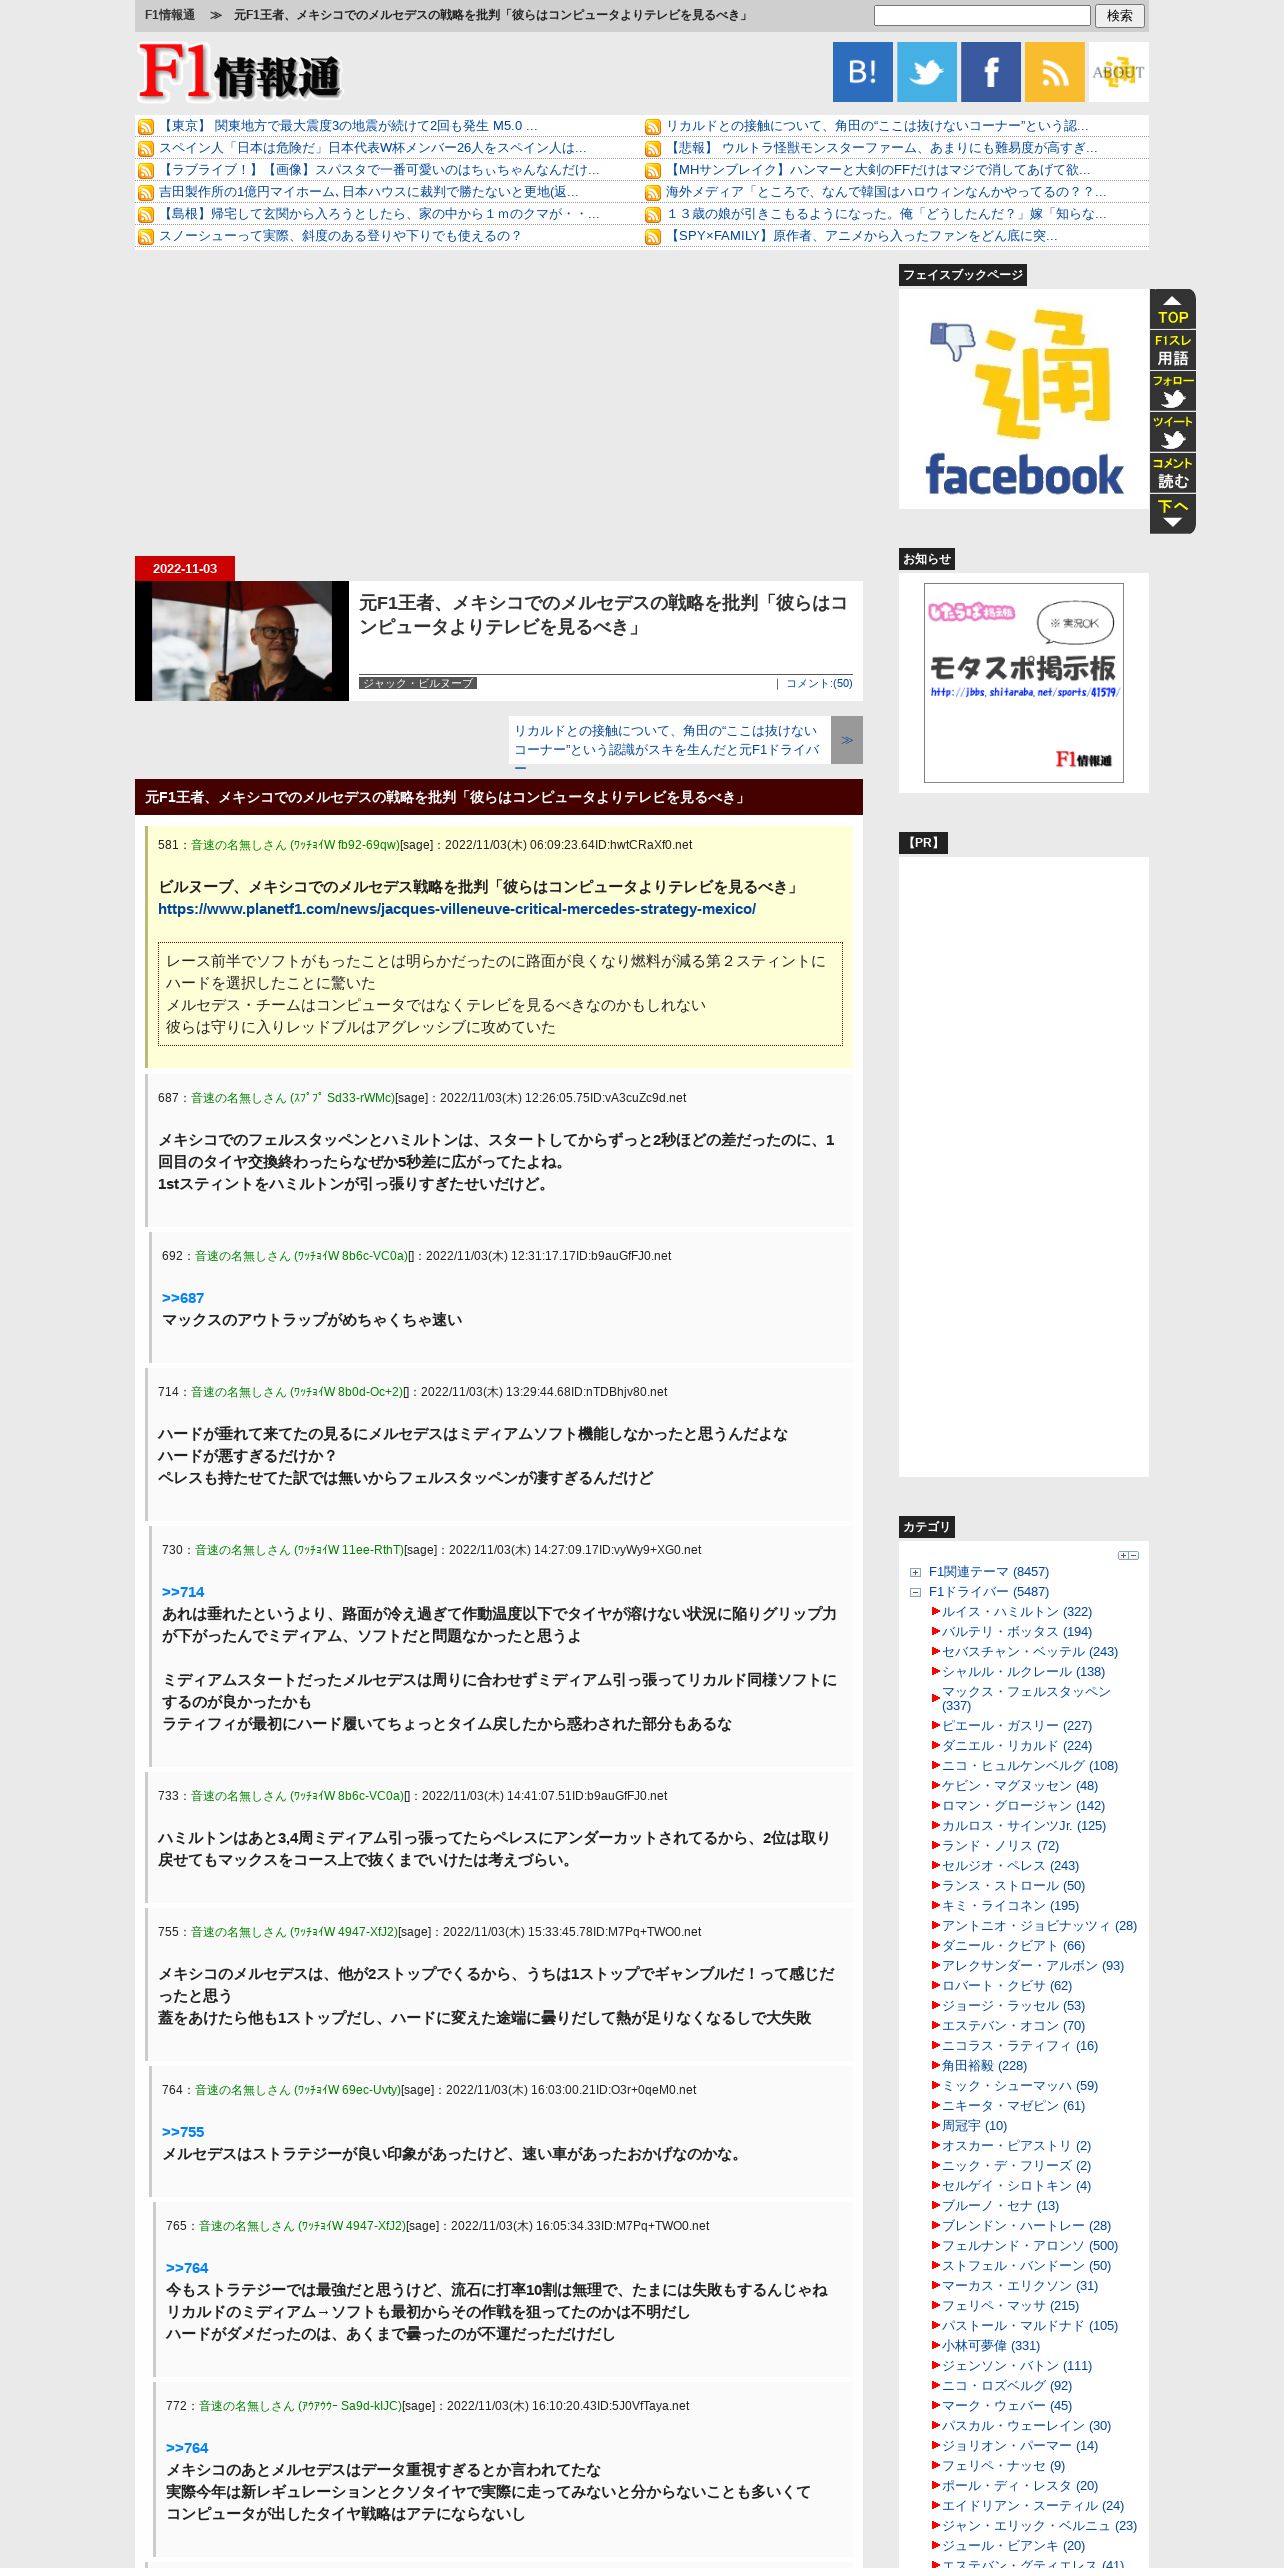This screenshot has width=1284, height=2568.
Task: Click RSS icon beside 【島根】 headline
Action: point(146,215)
